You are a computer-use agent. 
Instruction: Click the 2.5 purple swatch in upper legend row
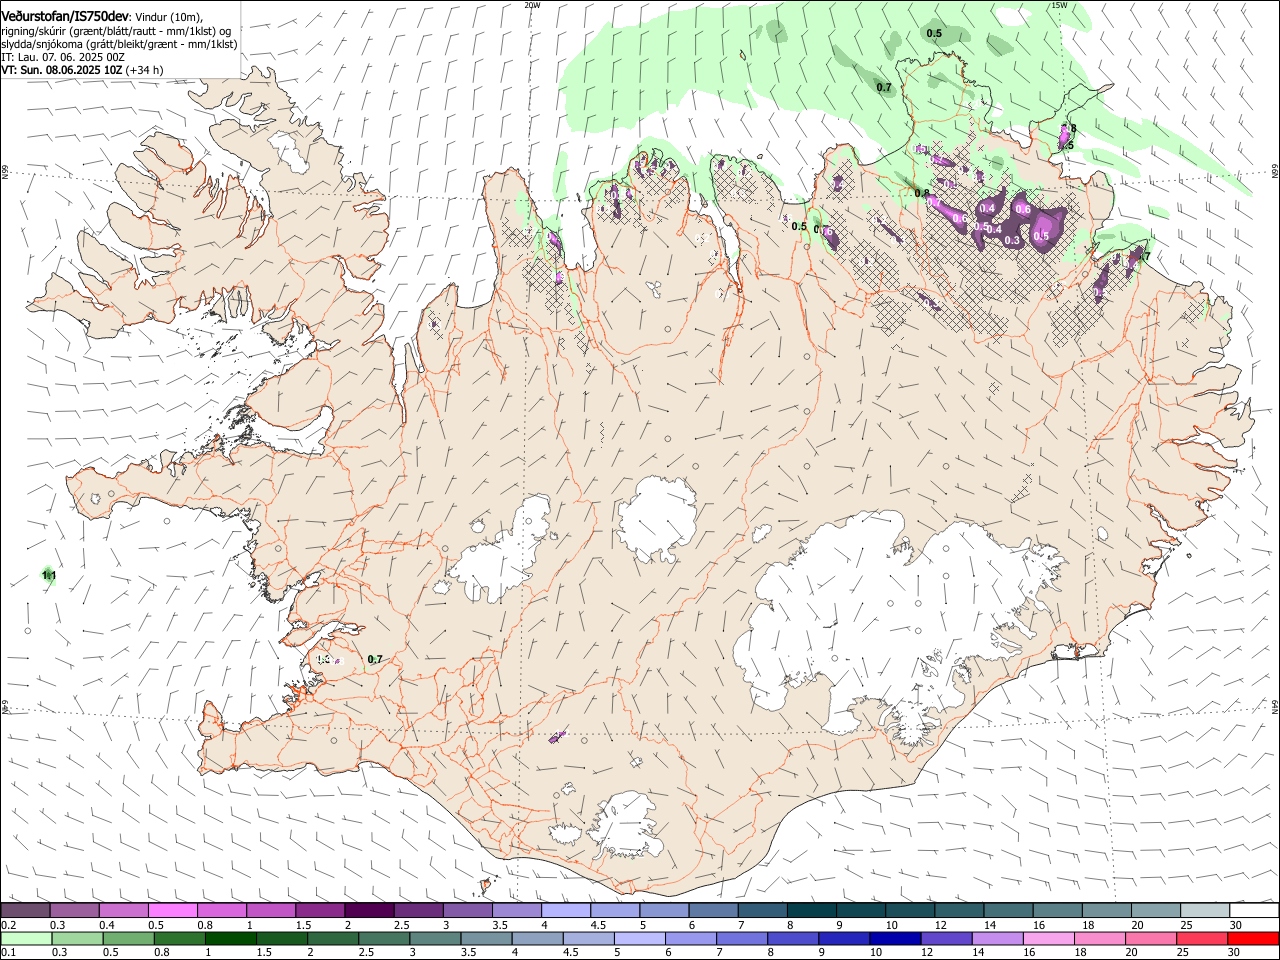click(x=418, y=911)
